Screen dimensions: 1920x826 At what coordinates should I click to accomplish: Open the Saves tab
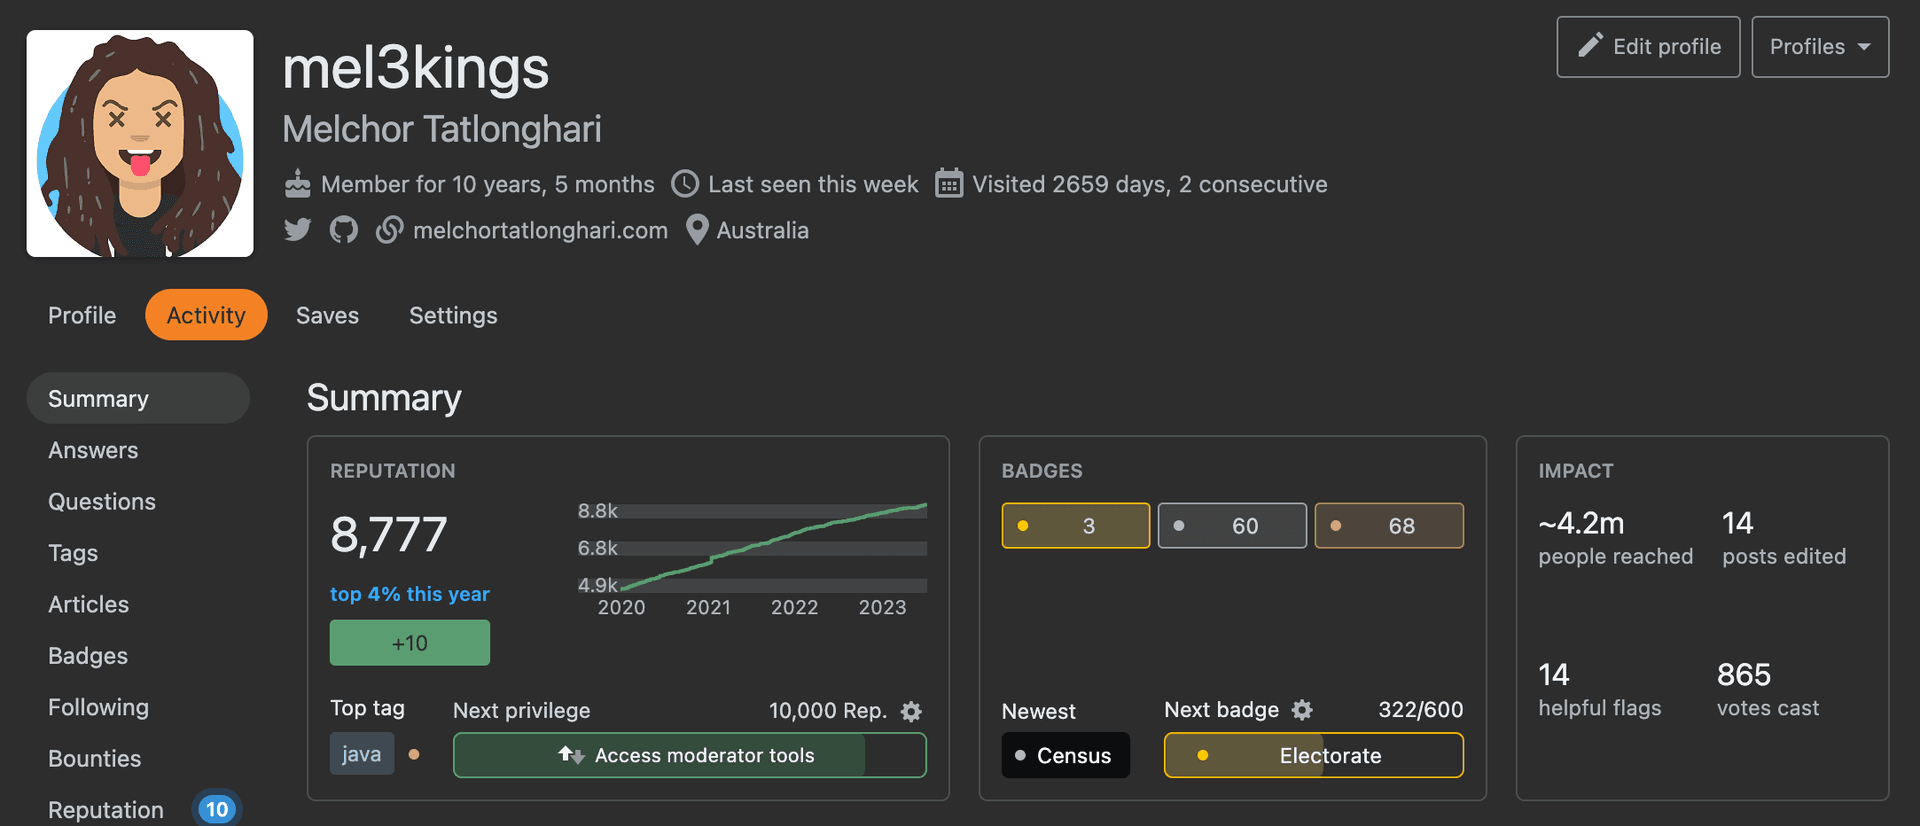tap(327, 315)
